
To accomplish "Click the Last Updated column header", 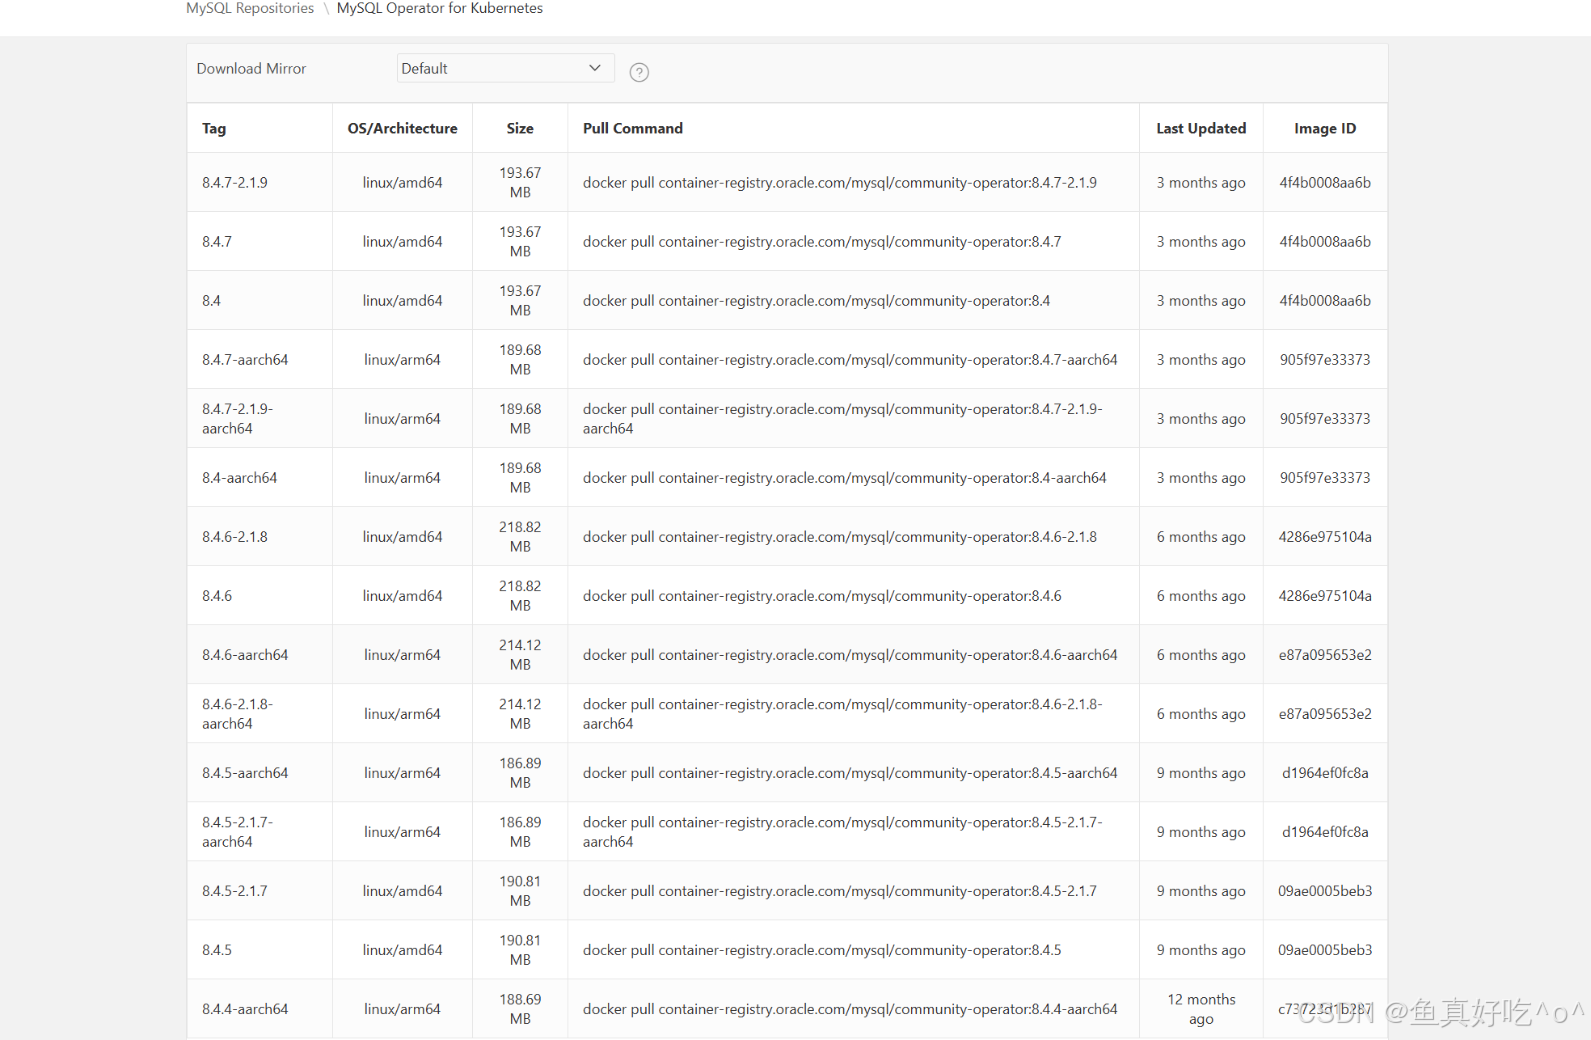I will (x=1201, y=128).
